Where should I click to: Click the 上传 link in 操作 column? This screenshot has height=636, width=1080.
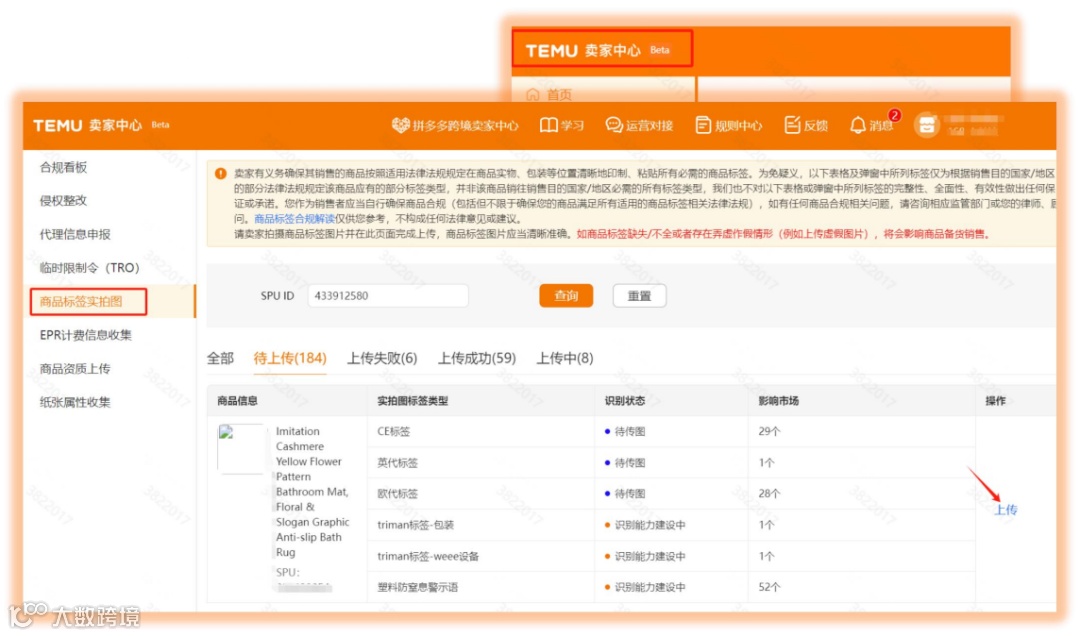pyautogui.click(x=1006, y=510)
